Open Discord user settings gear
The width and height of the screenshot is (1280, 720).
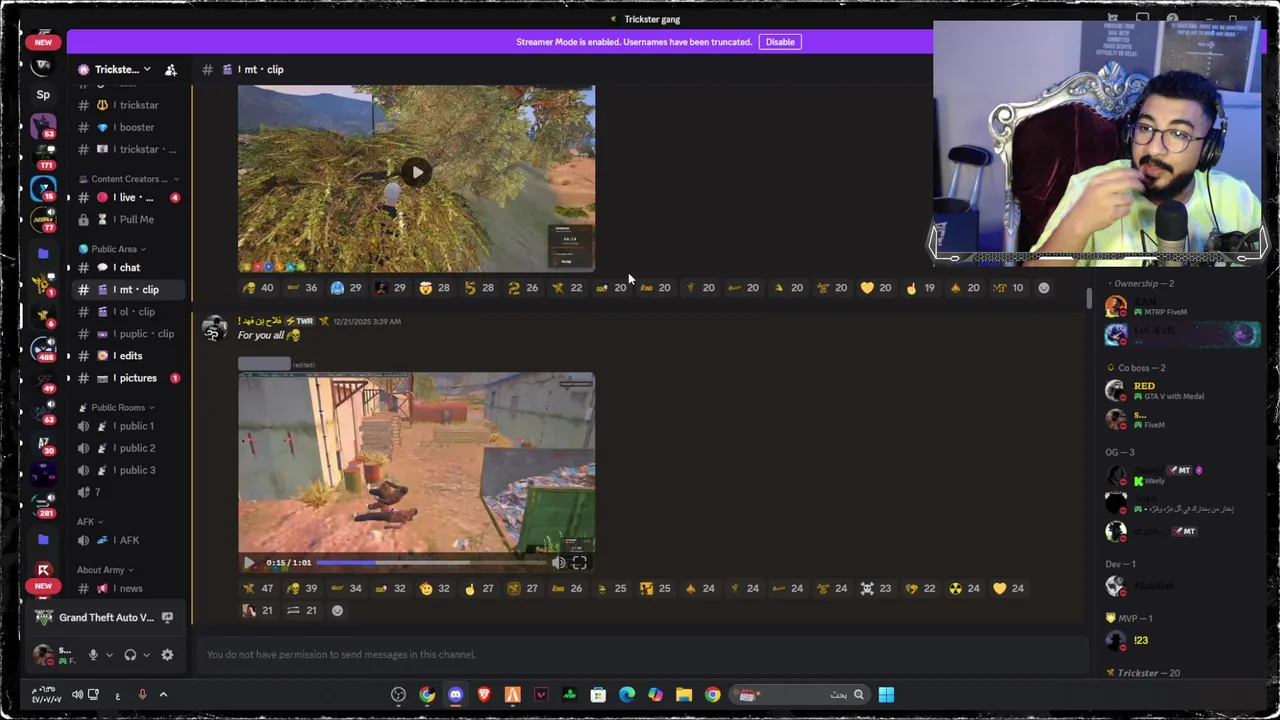[167, 655]
